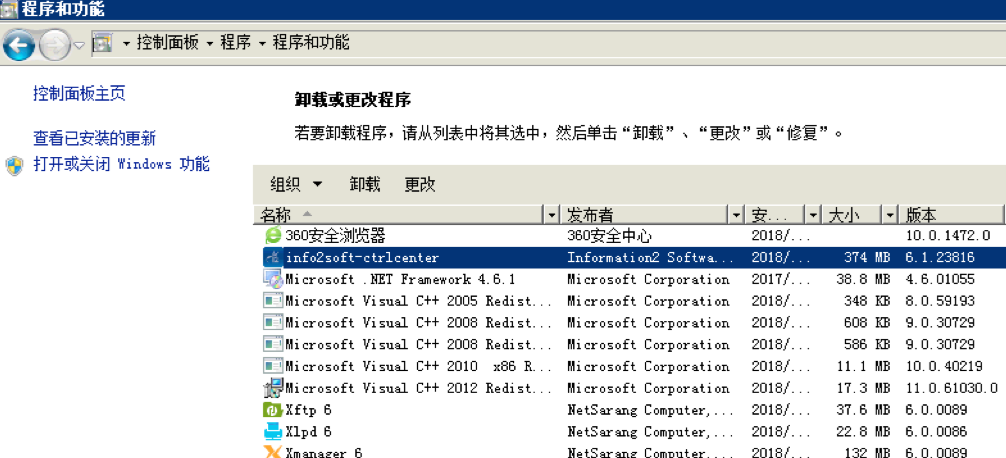Click the Xmanager 6 program icon
Viewport: 1006px width, 458px height.
[273, 452]
